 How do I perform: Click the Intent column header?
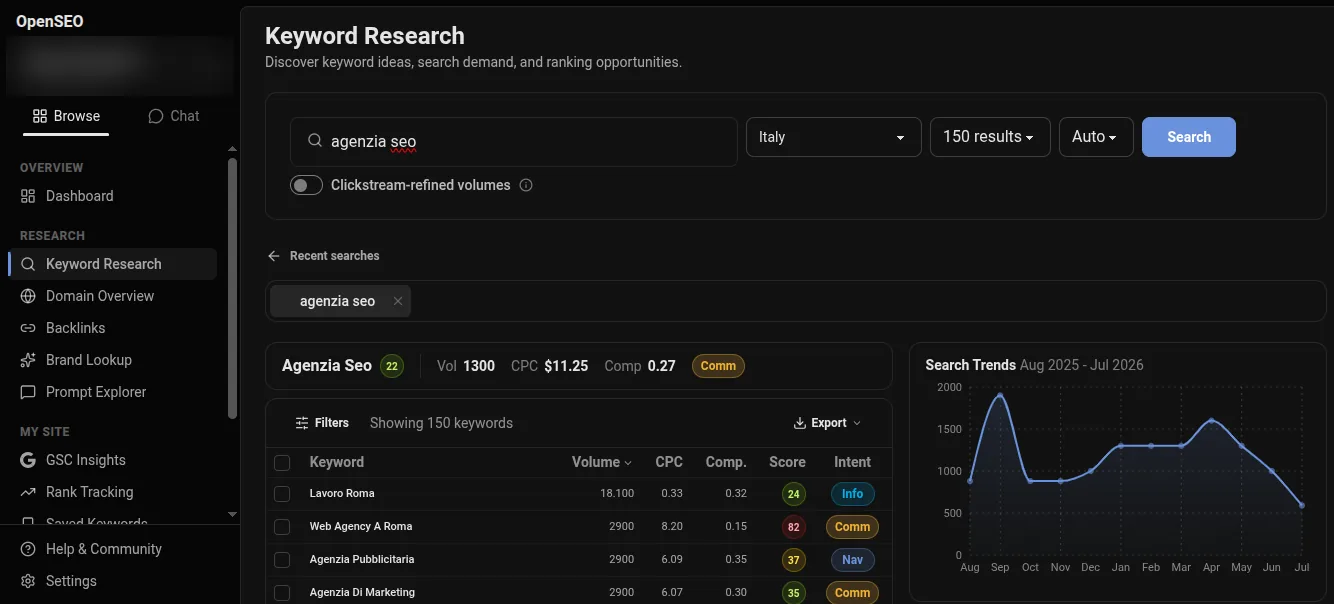pyautogui.click(x=852, y=462)
